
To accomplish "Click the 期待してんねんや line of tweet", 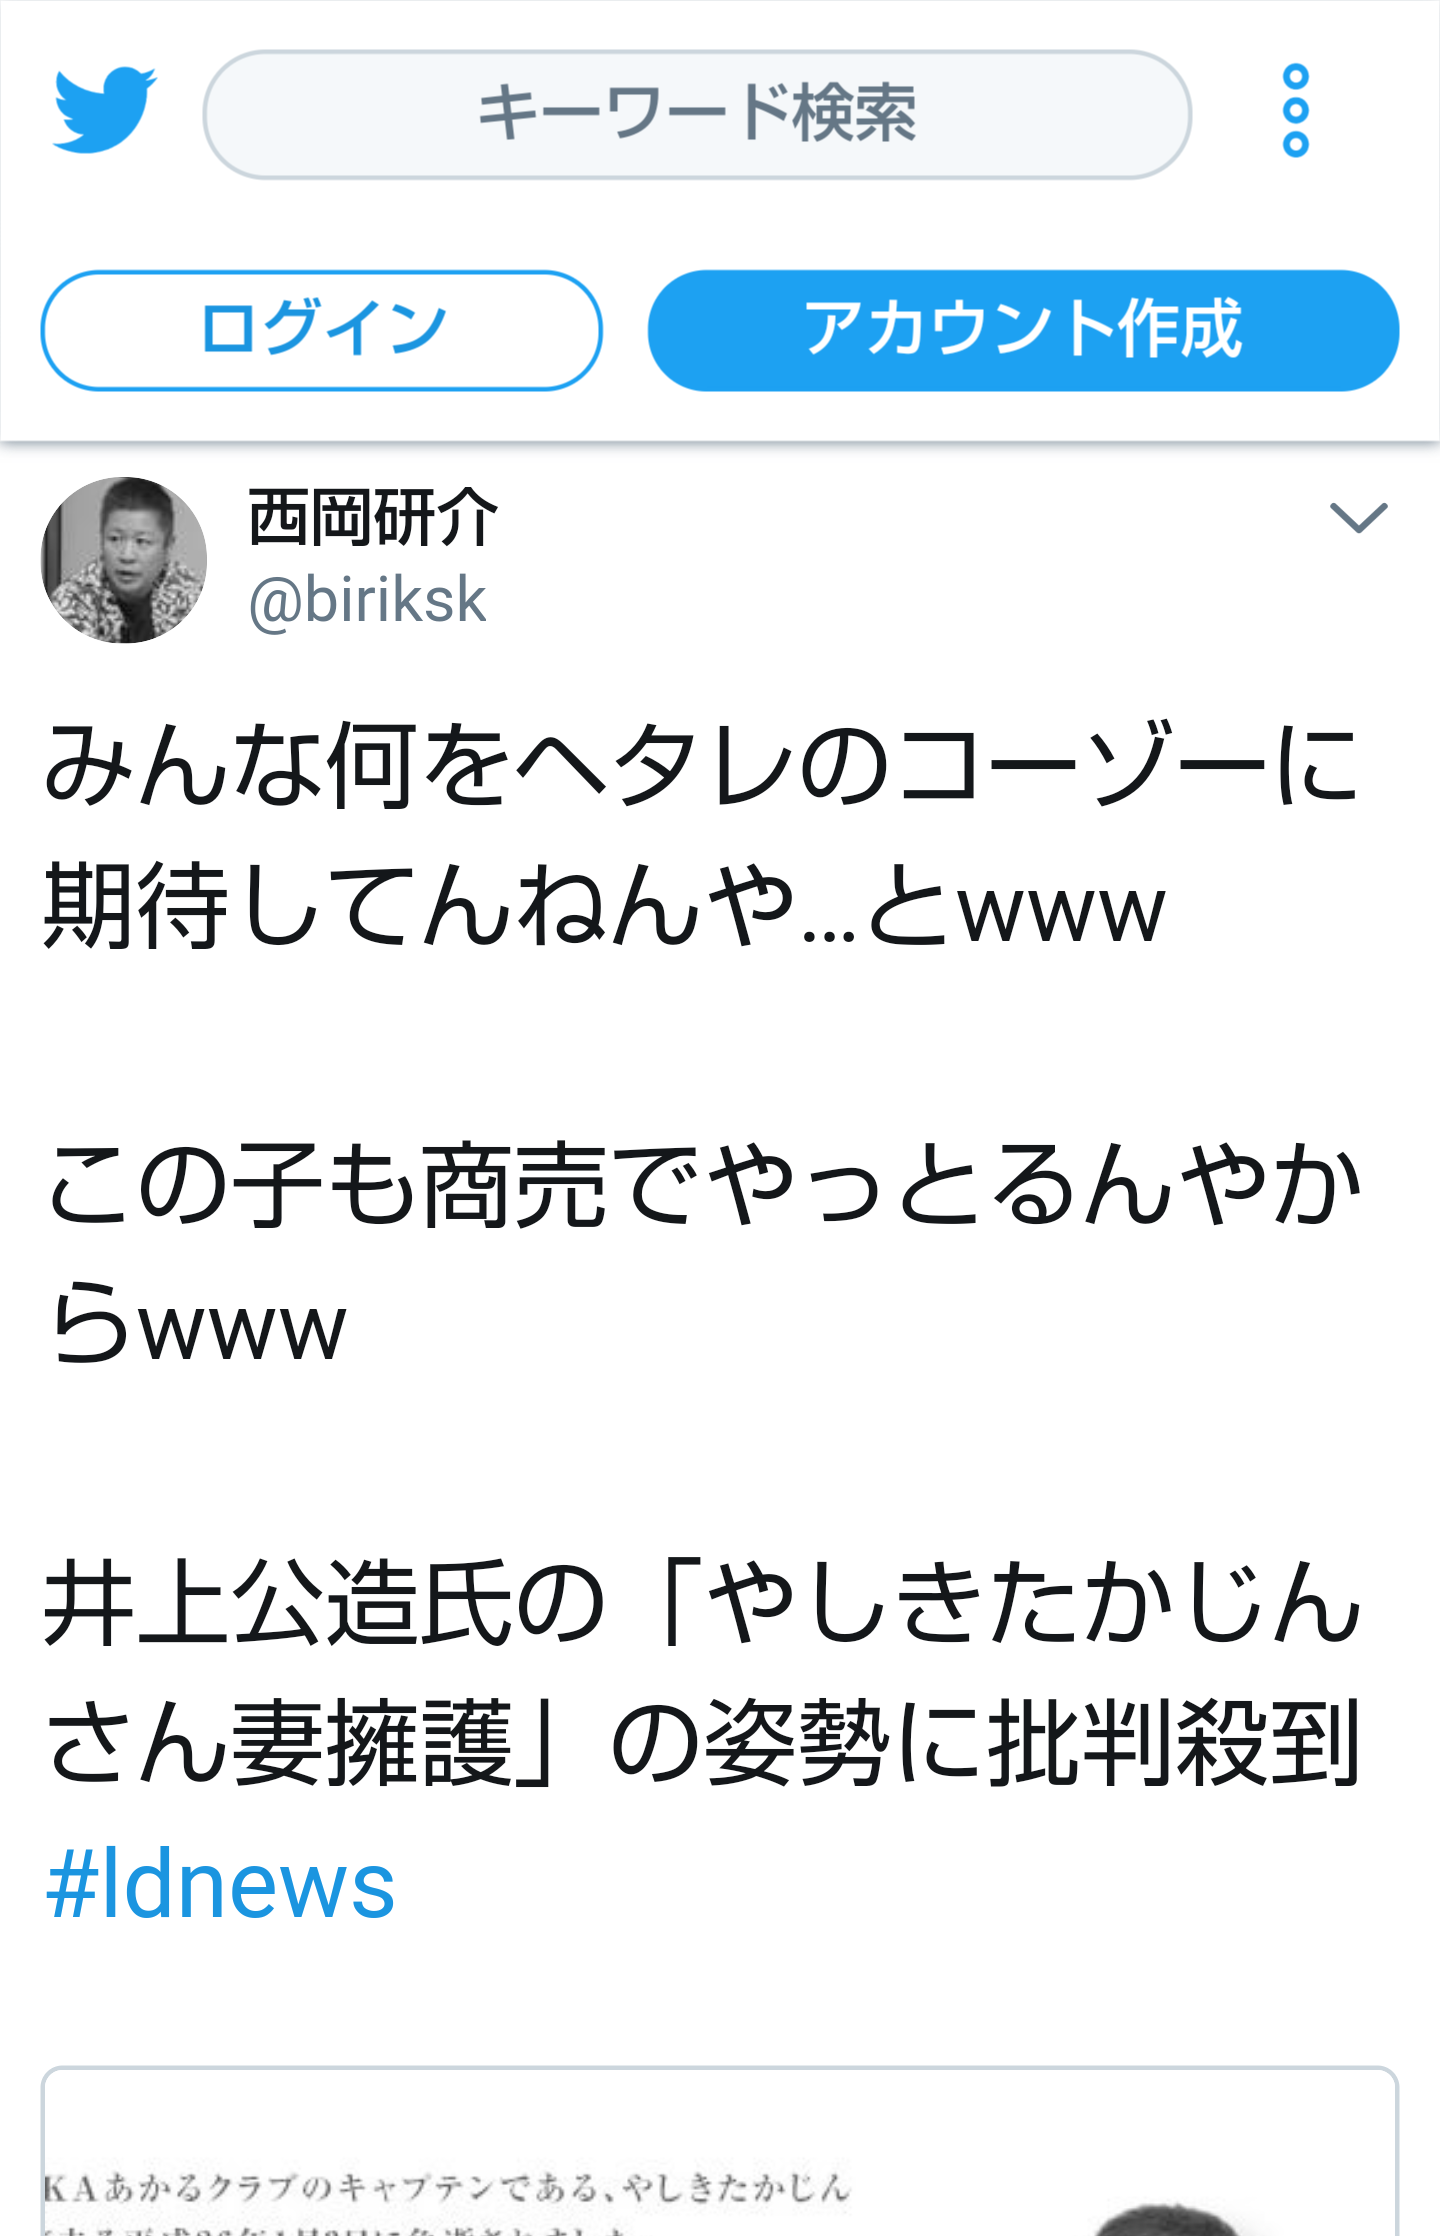I will pos(605,905).
